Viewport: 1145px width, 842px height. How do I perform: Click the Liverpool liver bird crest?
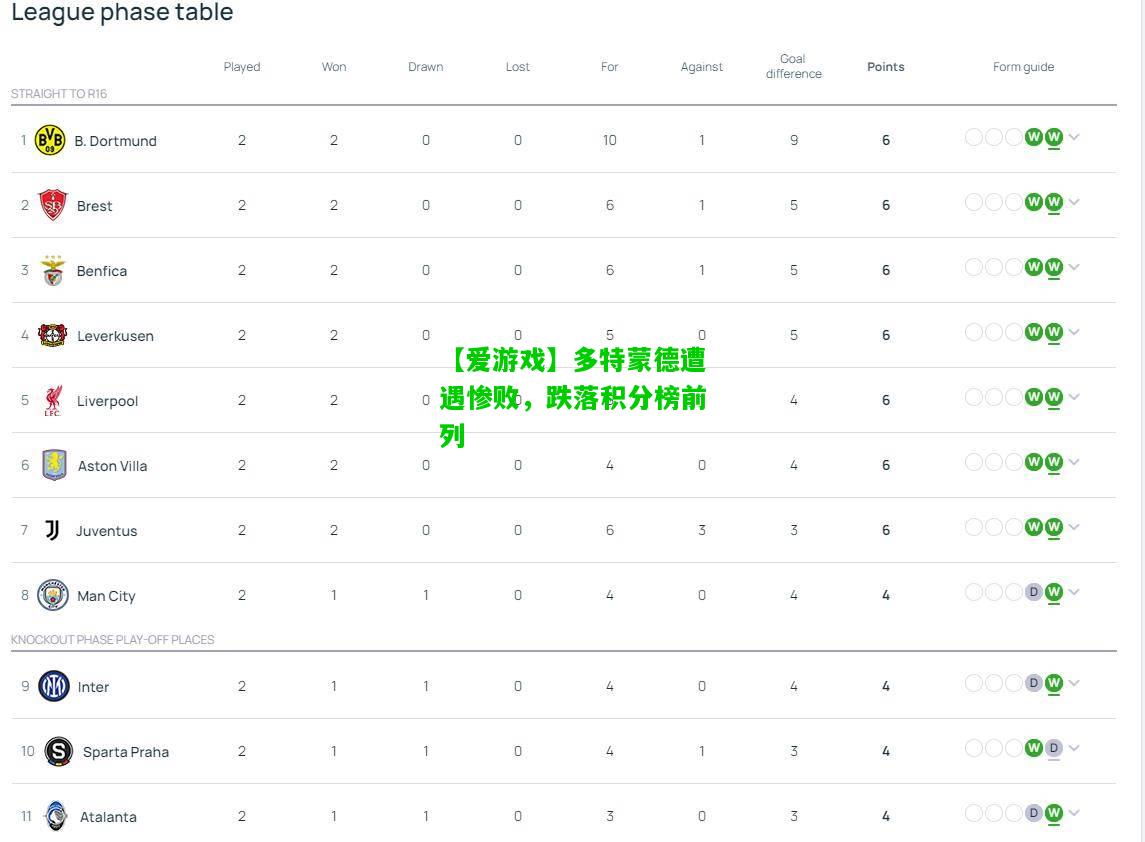tap(53, 400)
